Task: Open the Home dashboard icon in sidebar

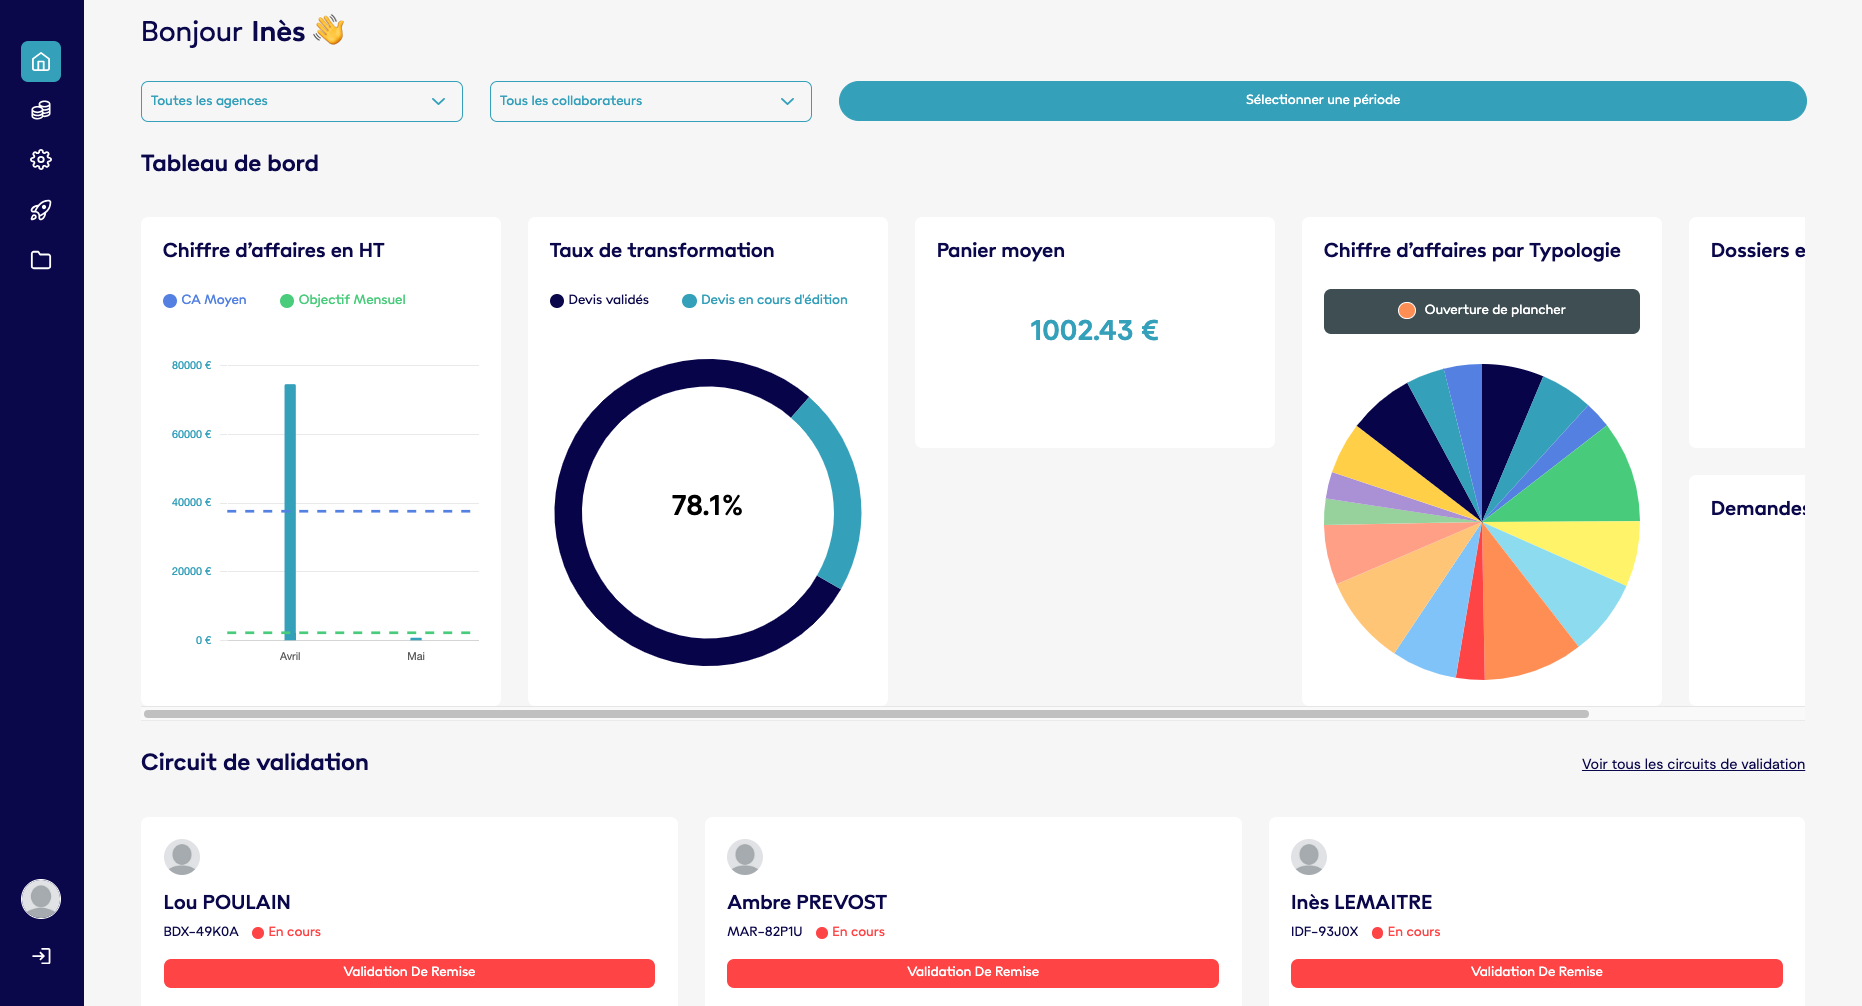Action: pos(41,62)
